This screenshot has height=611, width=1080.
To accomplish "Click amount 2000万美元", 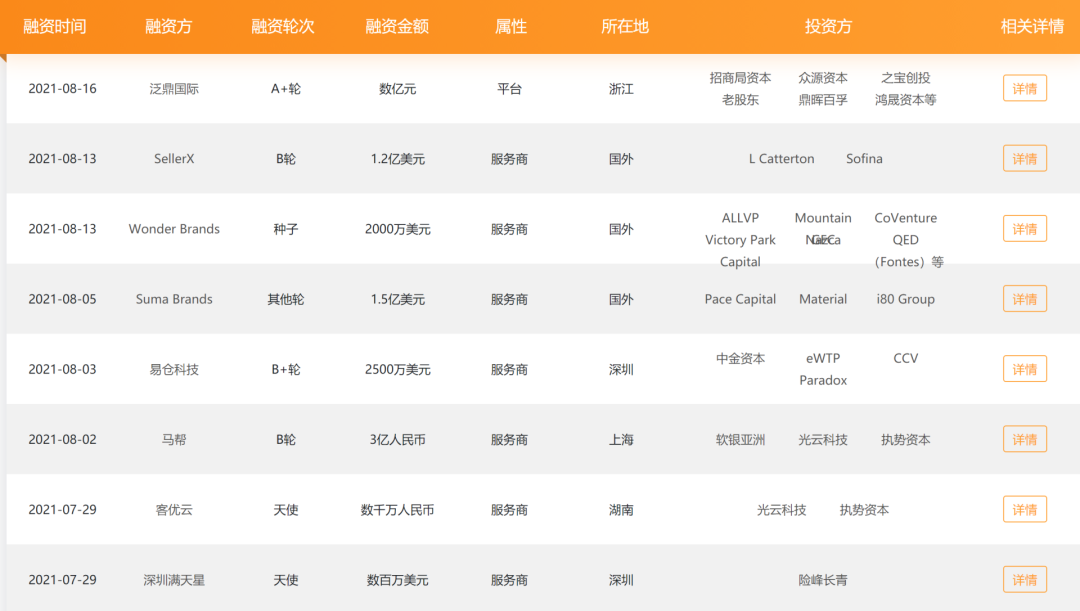I will (397, 229).
